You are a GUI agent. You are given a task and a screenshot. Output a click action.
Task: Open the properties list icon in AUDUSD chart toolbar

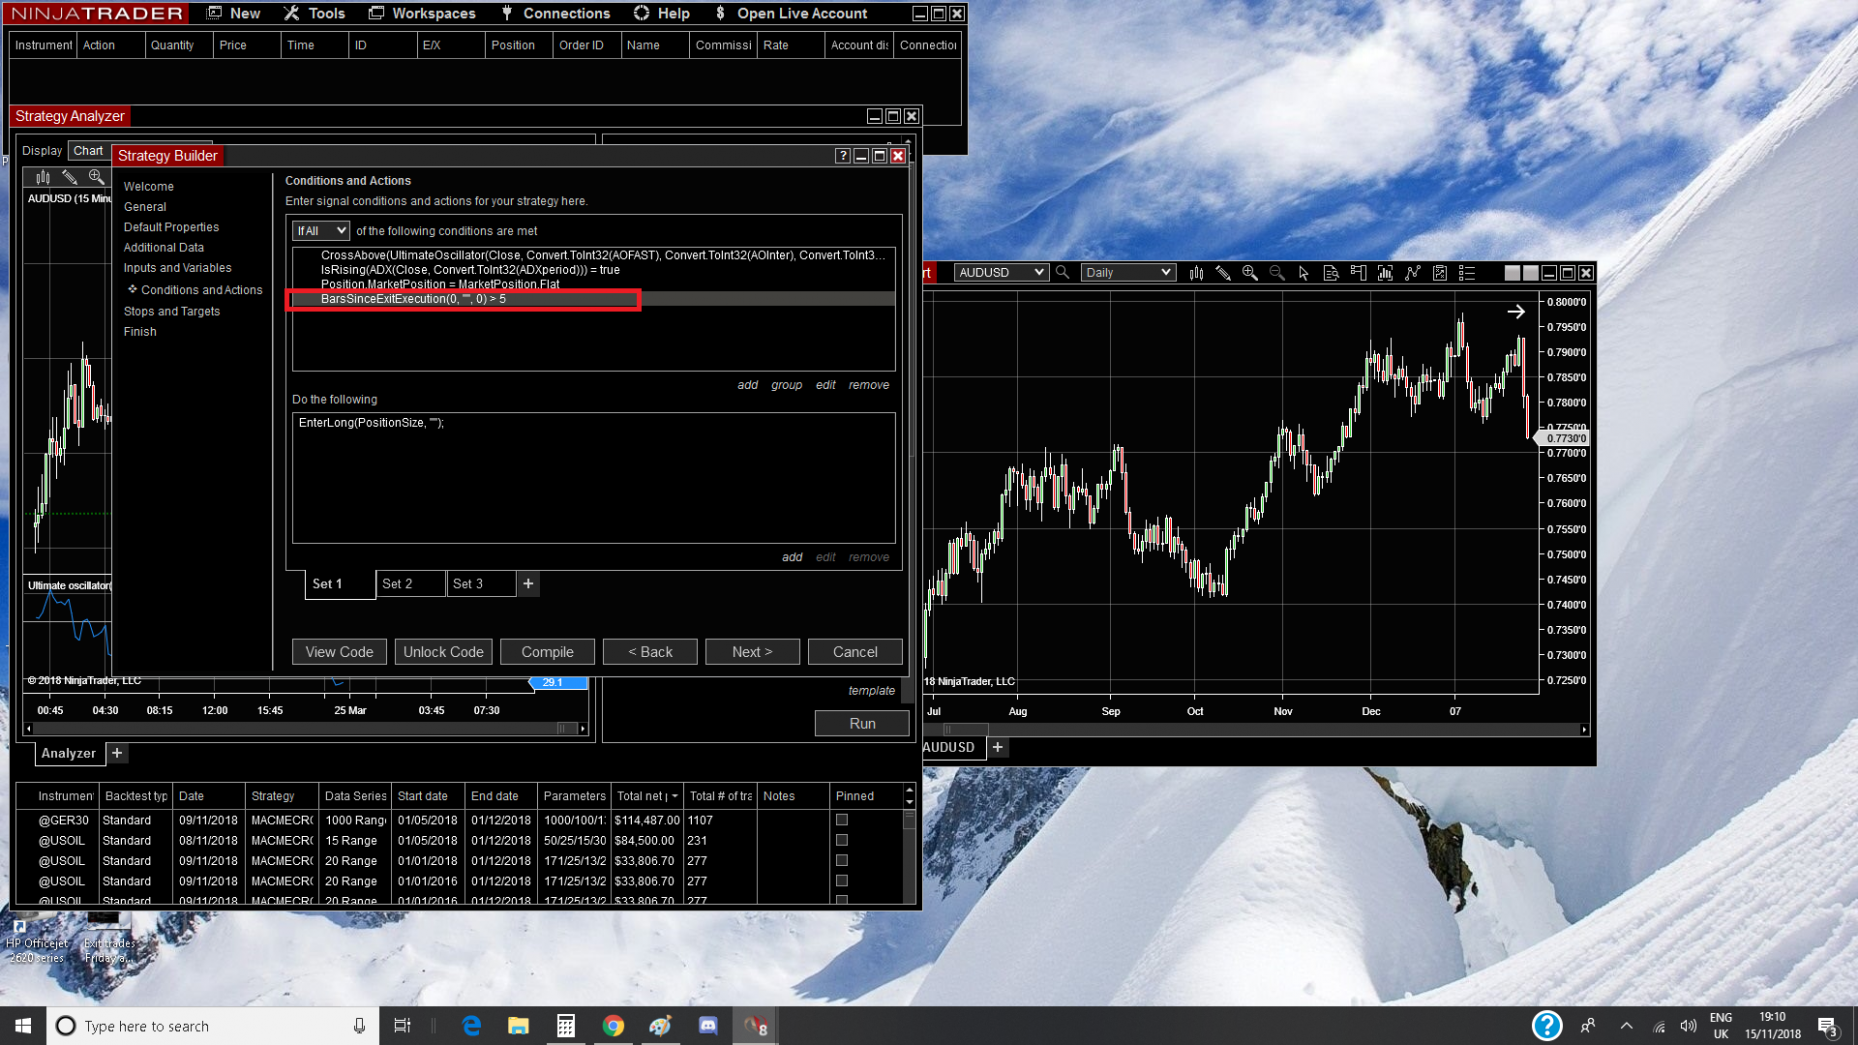[1467, 272]
